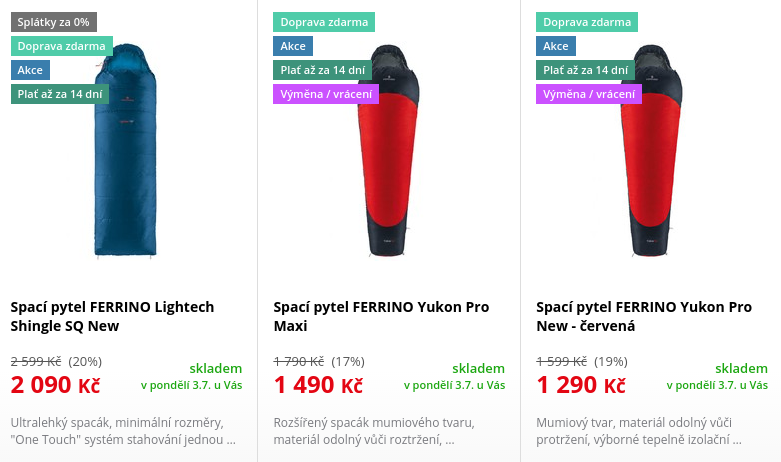
Task: Click 'Spací pytel FERRINO Lightech Shingle SQ New' title
Action: 112,316
